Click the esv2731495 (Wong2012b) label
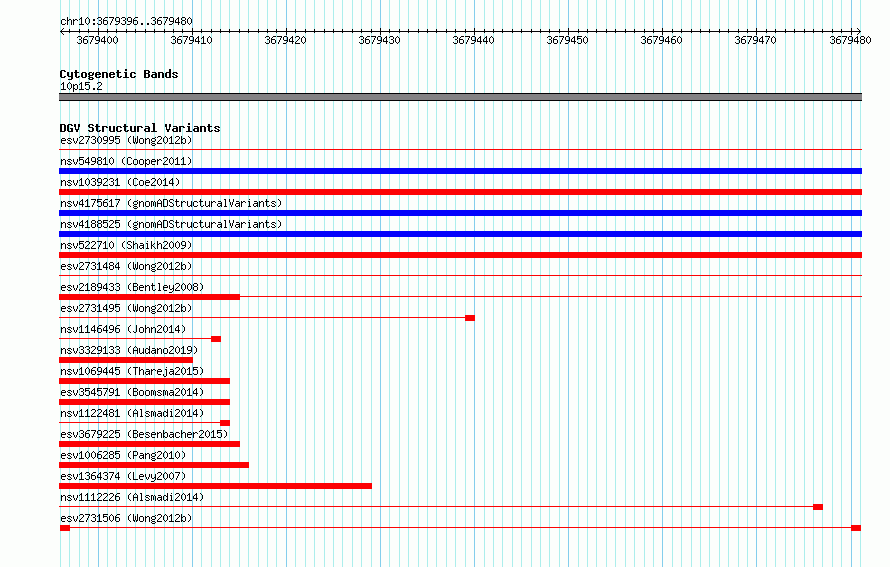890x567 pixels. tap(126, 308)
